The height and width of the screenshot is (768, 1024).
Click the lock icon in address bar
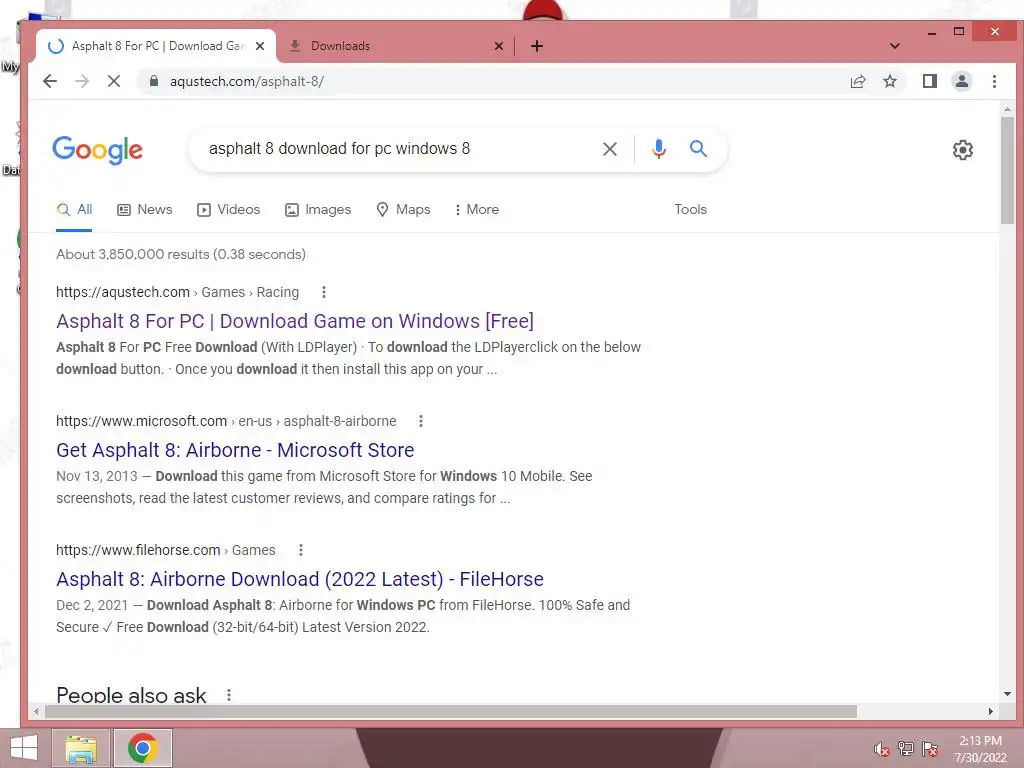tap(154, 81)
